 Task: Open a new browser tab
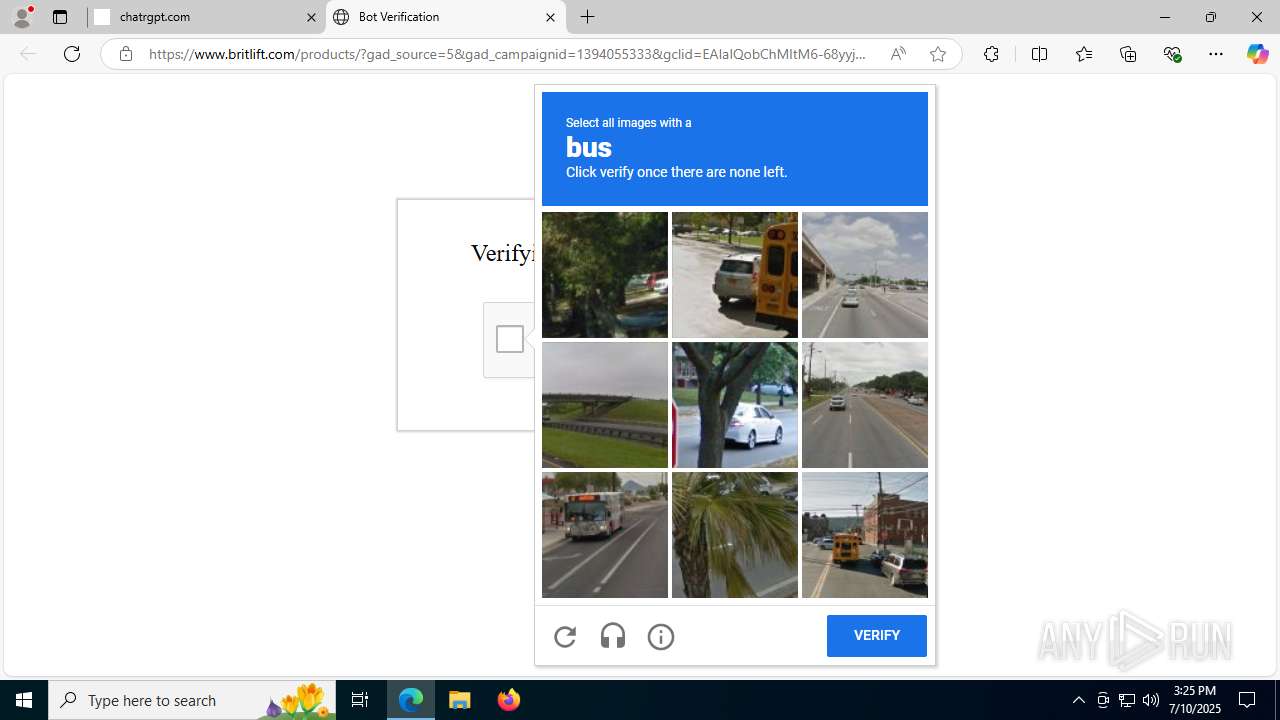pos(588,17)
